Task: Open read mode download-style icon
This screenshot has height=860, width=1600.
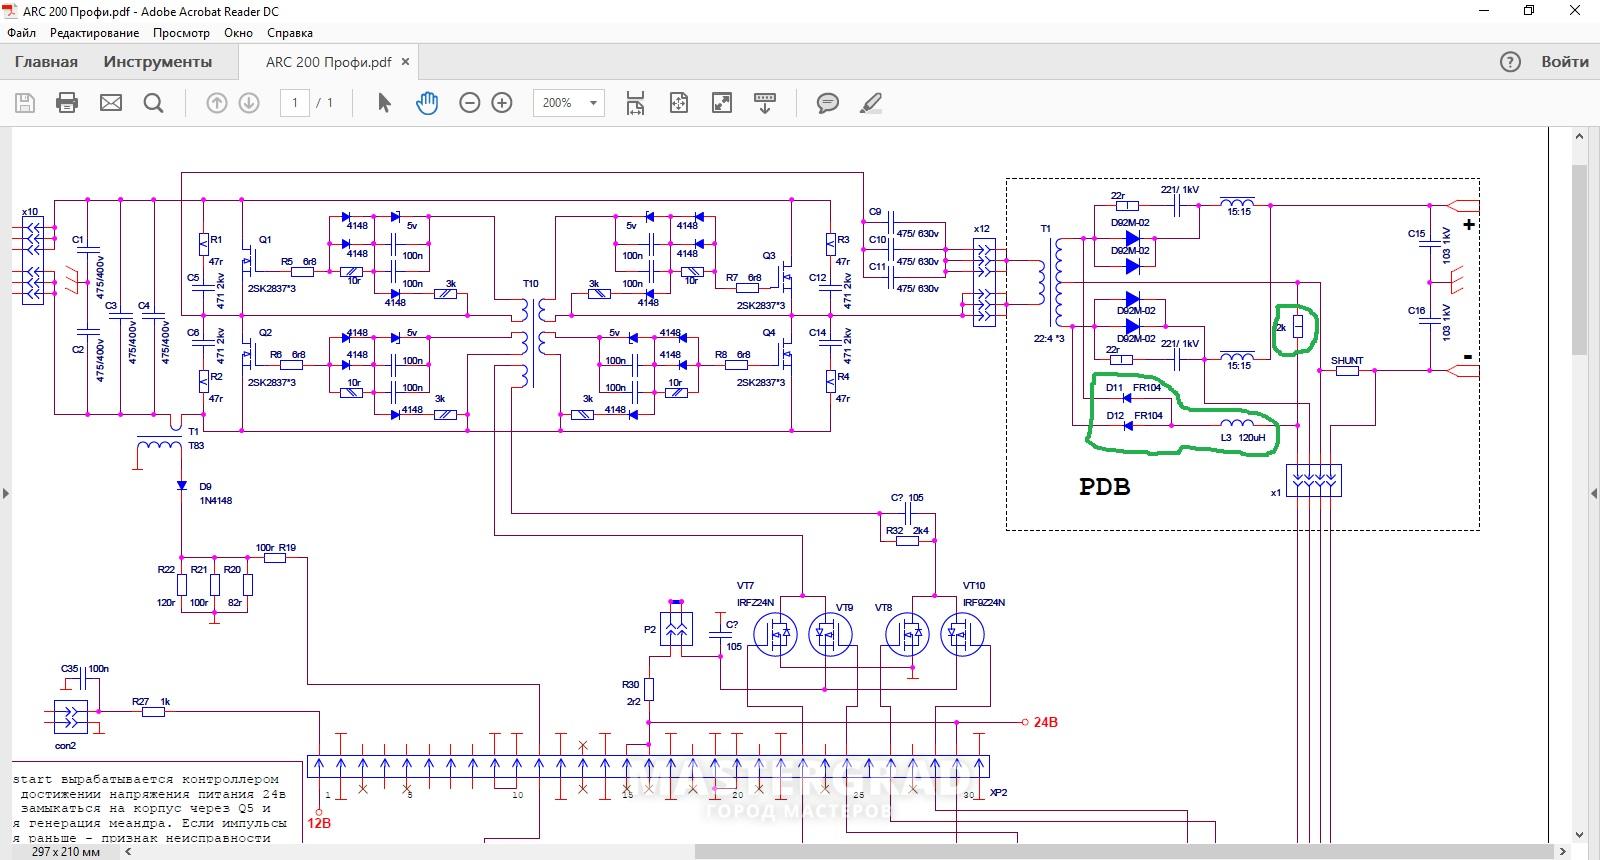Action: coord(765,103)
